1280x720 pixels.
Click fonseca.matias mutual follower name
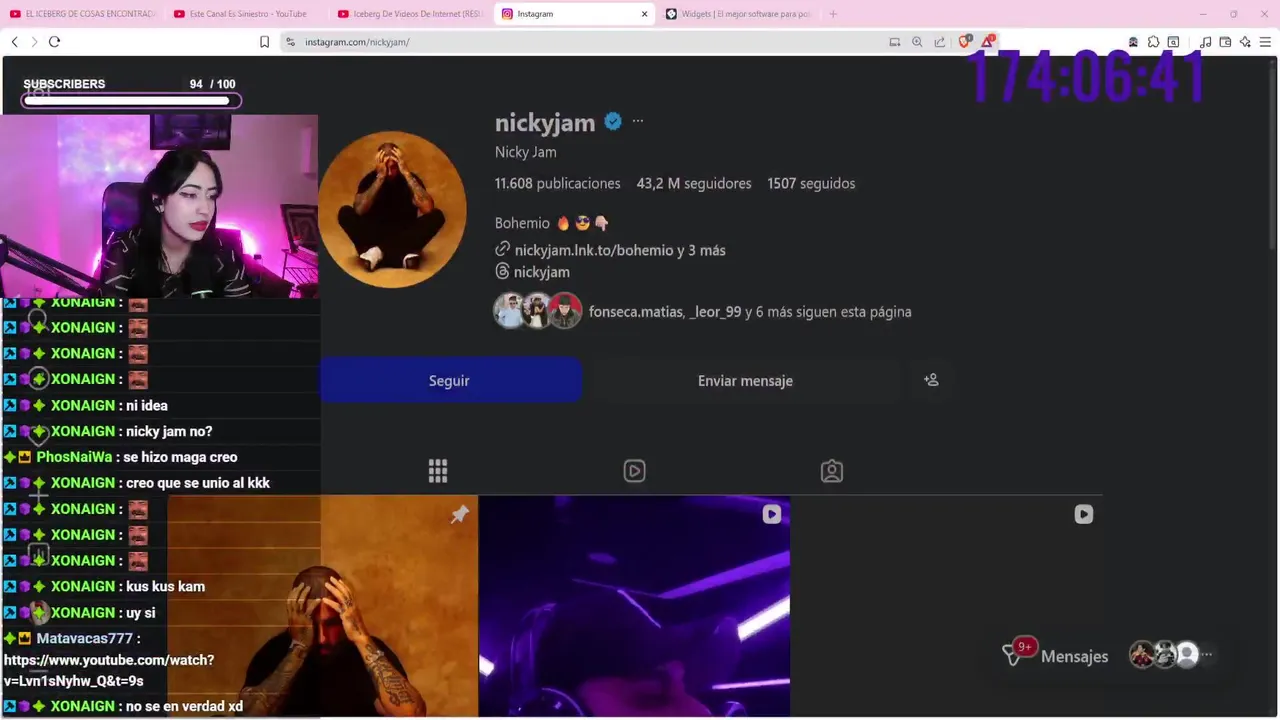click(x=636, y=312)
